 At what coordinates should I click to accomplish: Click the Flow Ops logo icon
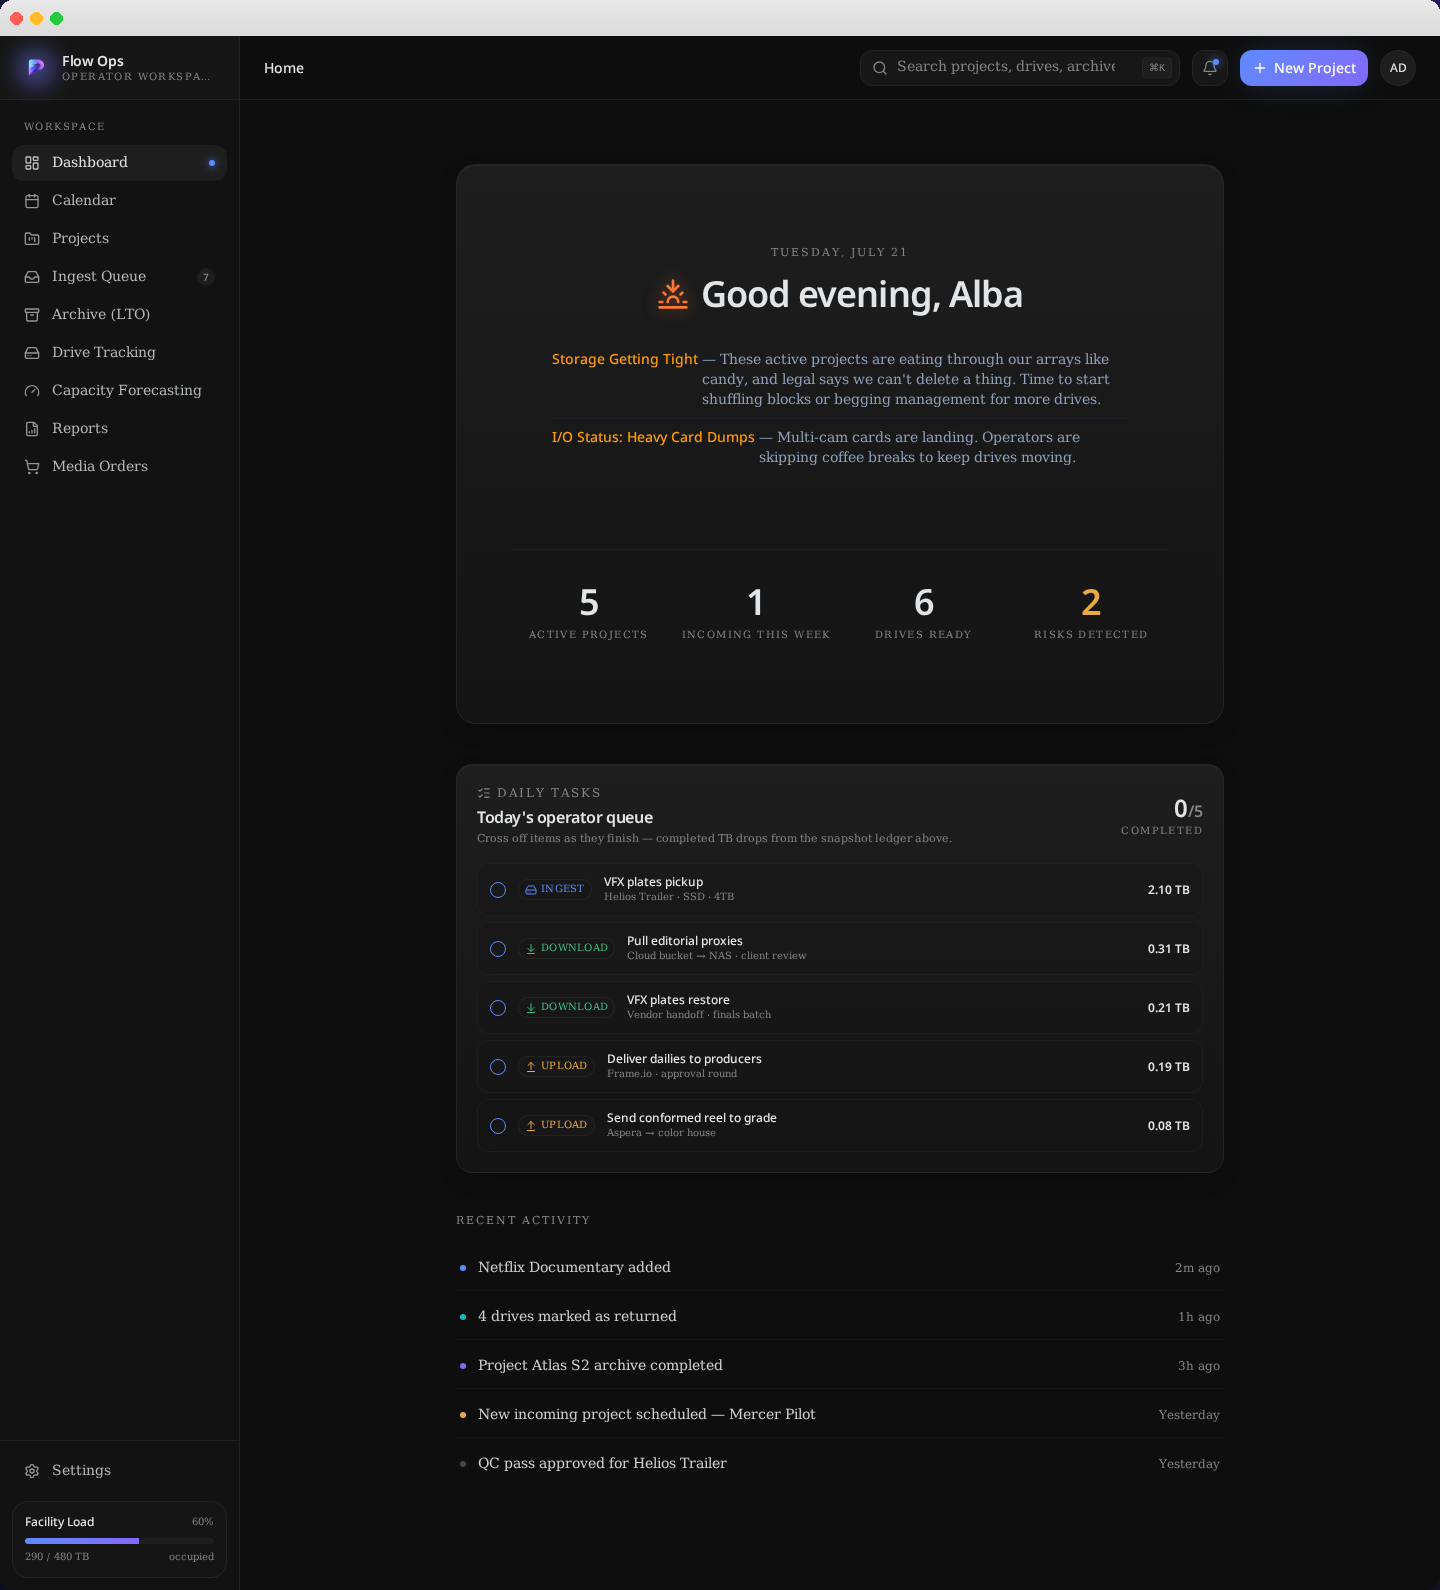click(36, 68)
